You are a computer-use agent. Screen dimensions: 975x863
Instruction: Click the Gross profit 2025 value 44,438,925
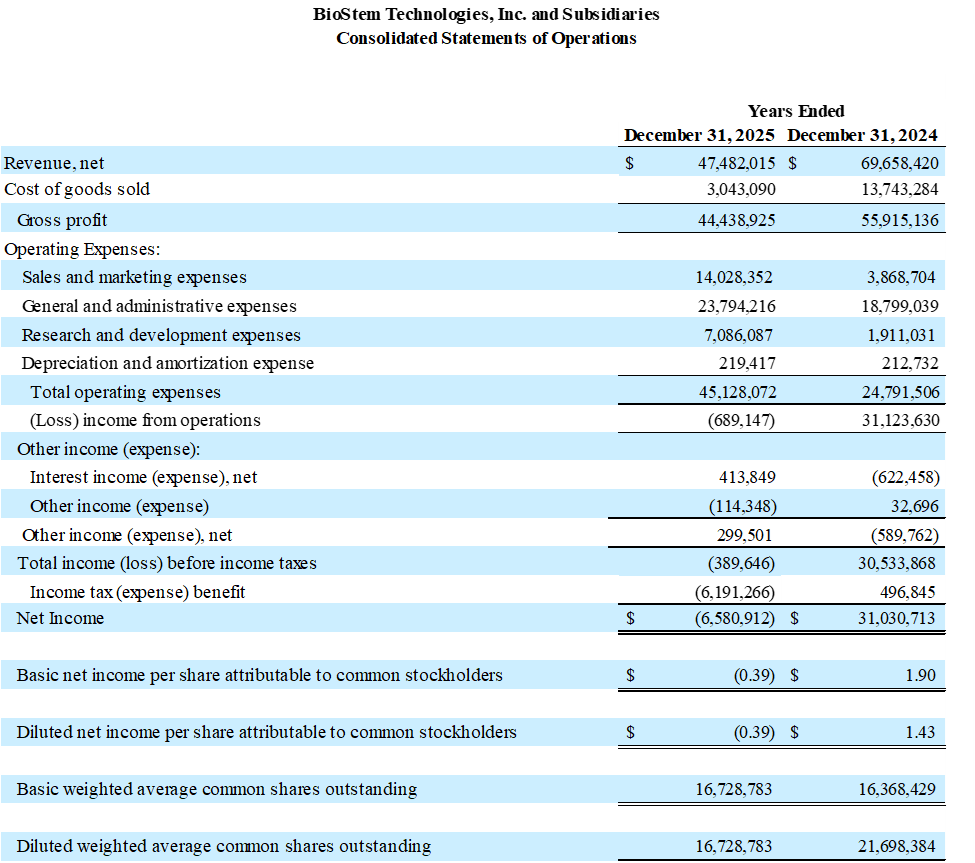735,220
